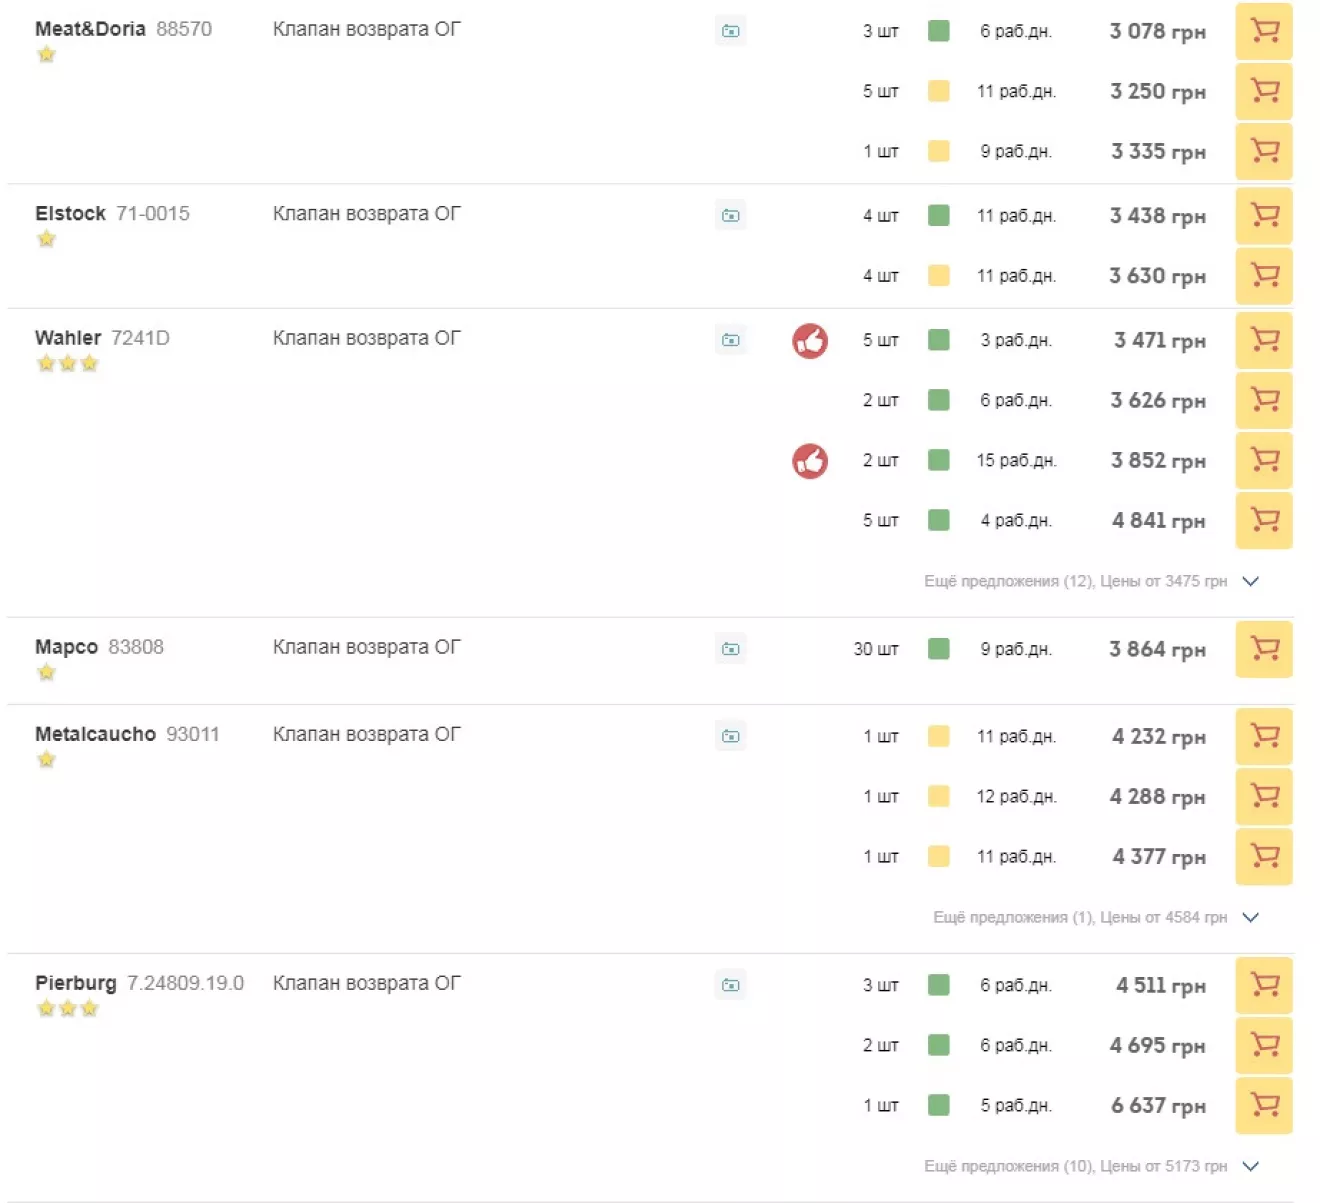The width and height of the screenshot is (1320, 1203).
Task: Add the 3 630 грн offer to cart
Action: [x=1264, y=276]
